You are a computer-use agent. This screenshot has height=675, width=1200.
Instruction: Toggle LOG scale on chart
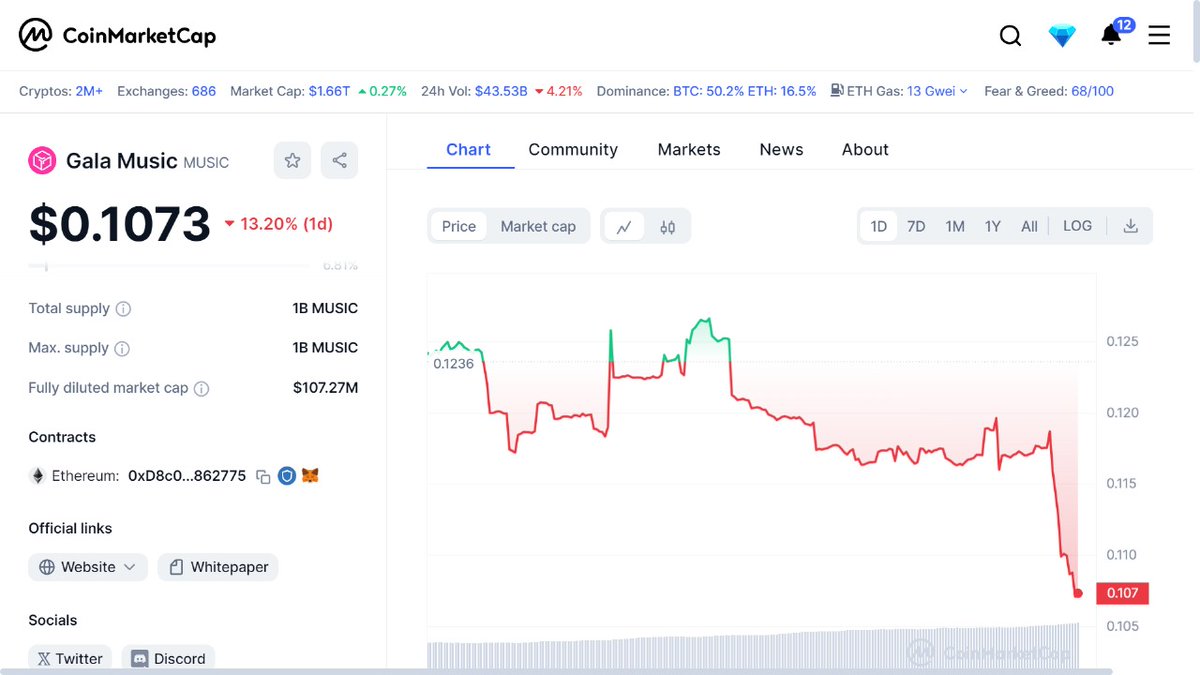[1077, 226]
